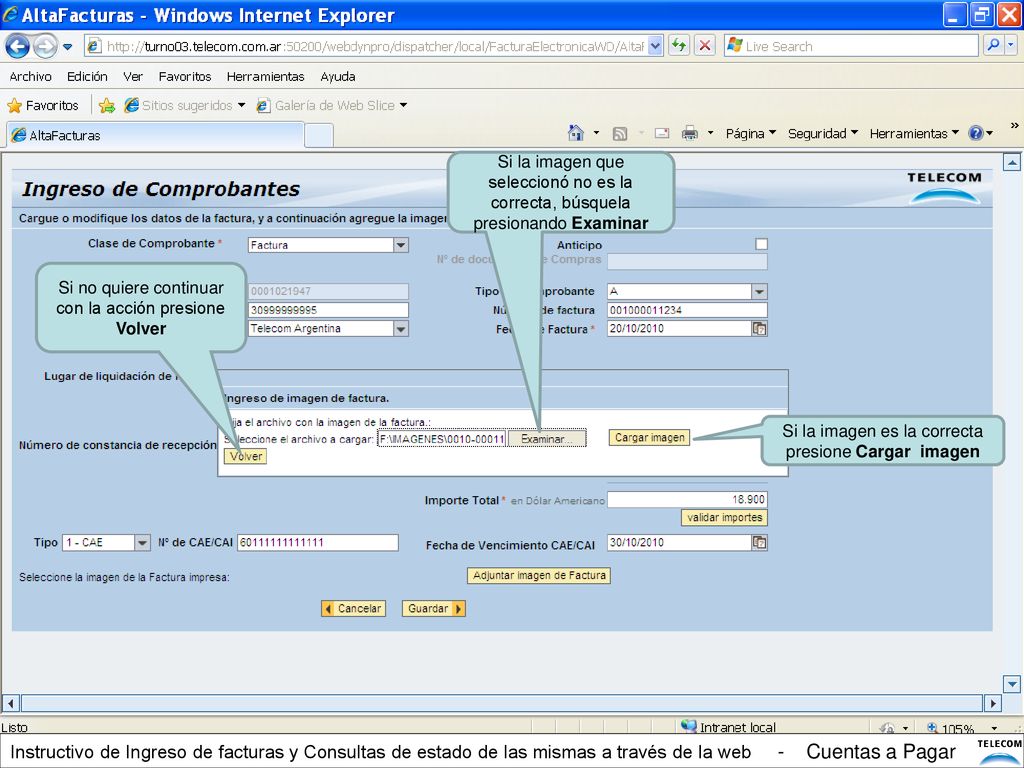This screenshot has width=1024, height=768.
Task: Open the Herramientas menu in menu bar
Action: pyautogui.click(x=265, y=76)
